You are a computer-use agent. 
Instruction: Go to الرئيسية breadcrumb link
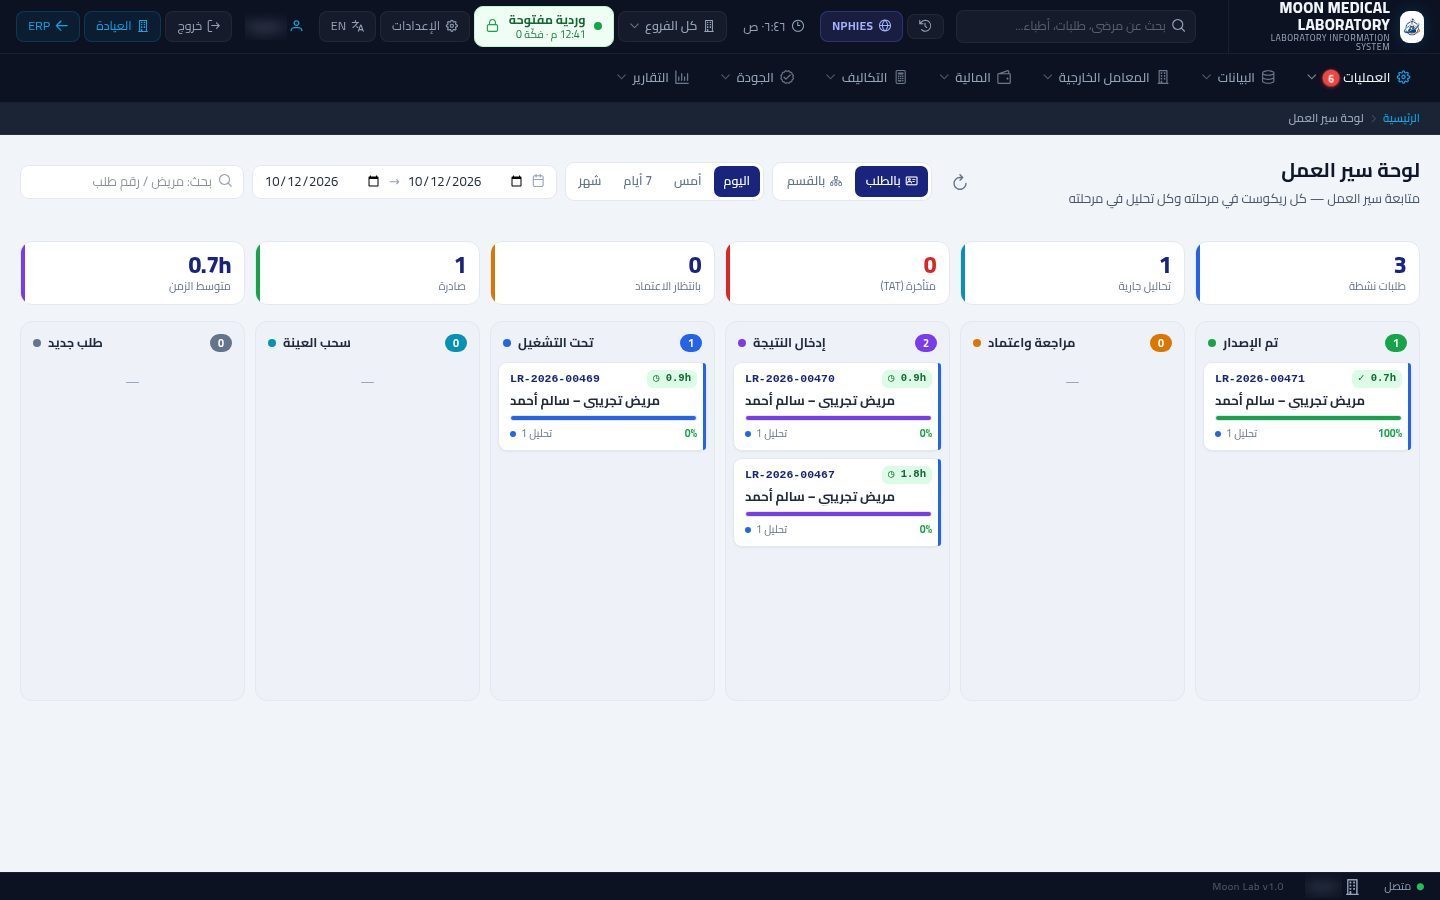pyautogui.click(x=1401, y=118)
